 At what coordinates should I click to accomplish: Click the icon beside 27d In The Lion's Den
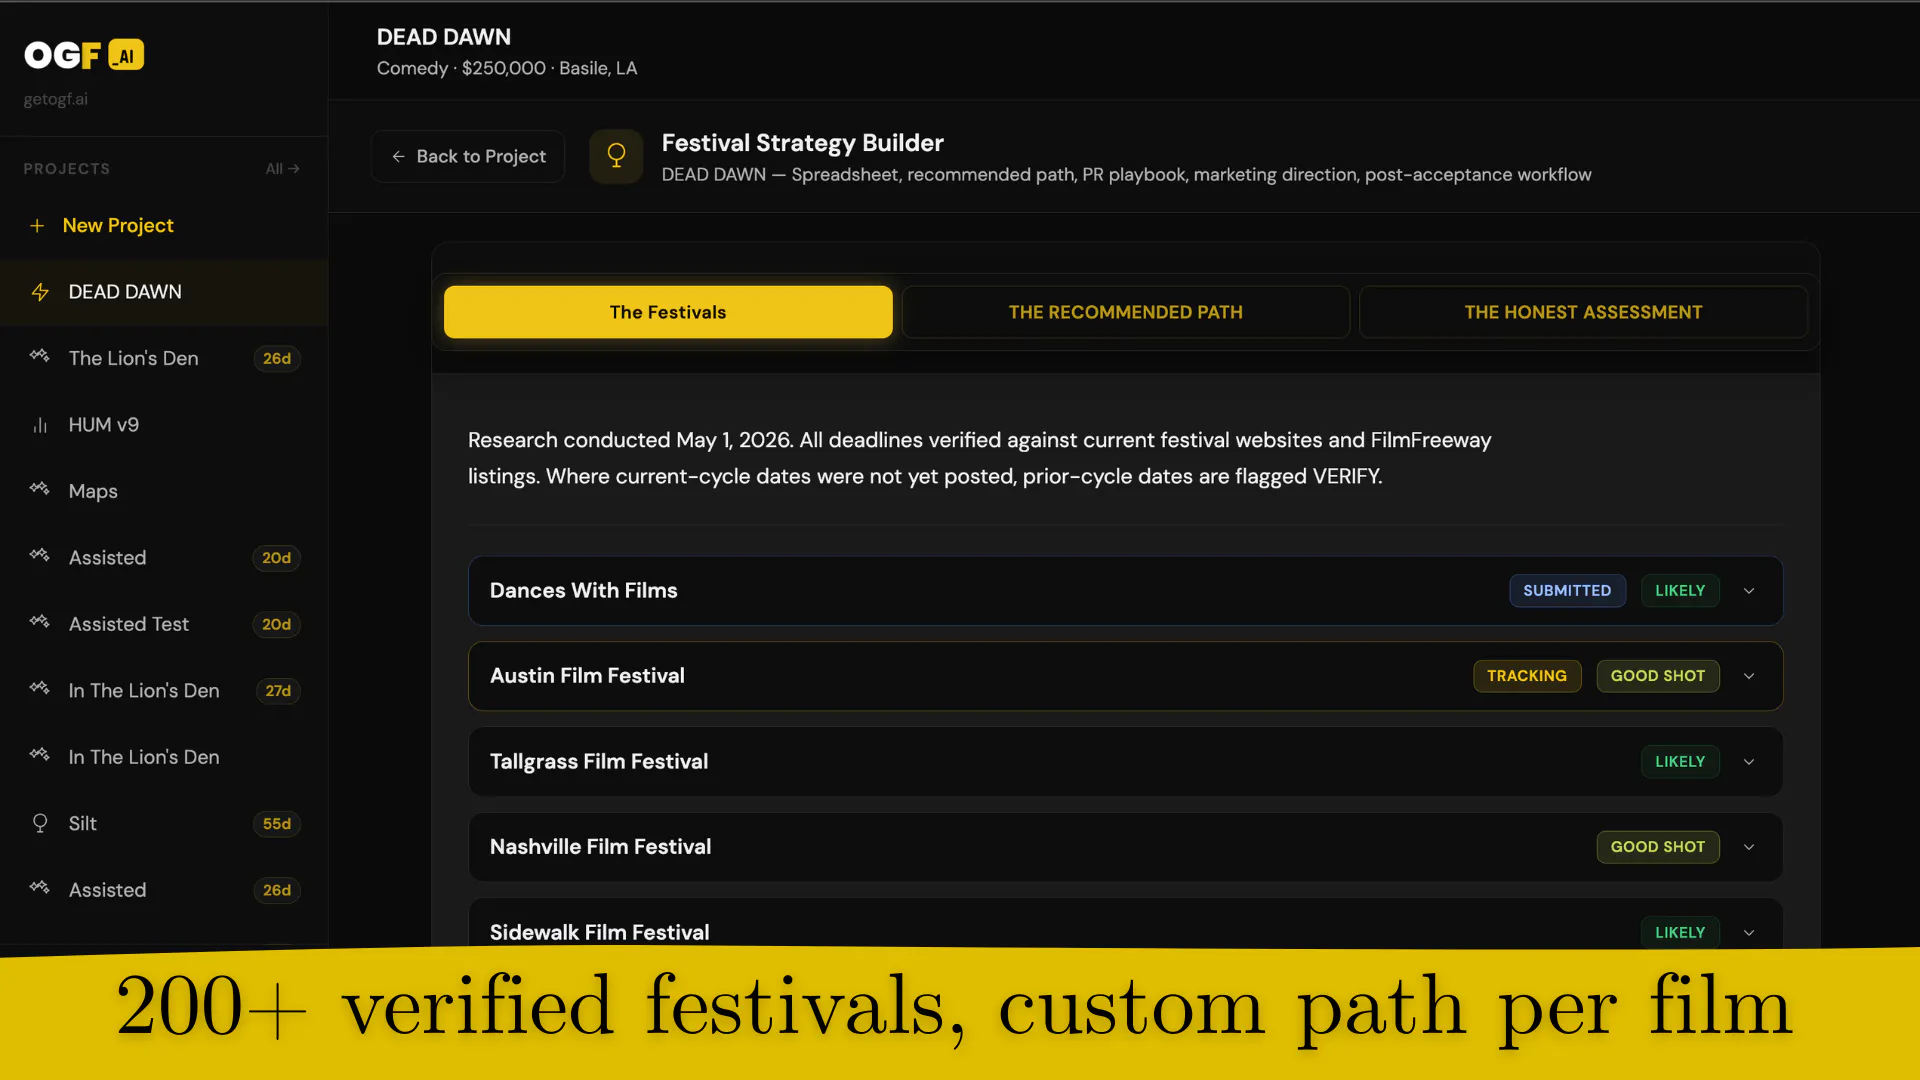(x=39, y=689)
